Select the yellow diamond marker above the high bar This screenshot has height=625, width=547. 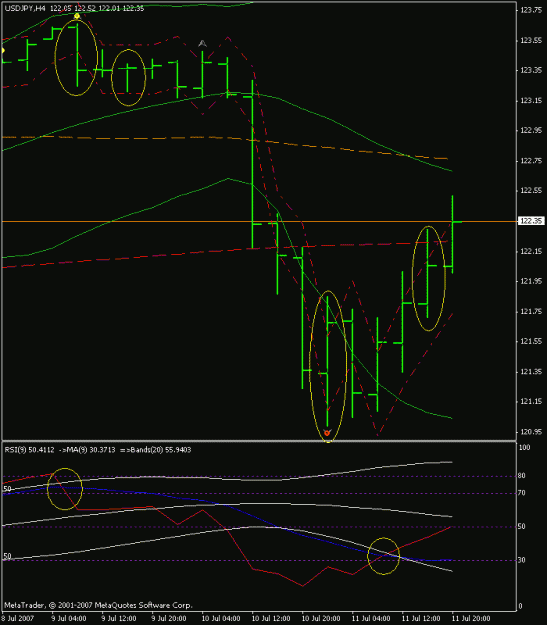pyautogui.click(x=77, y=16)
